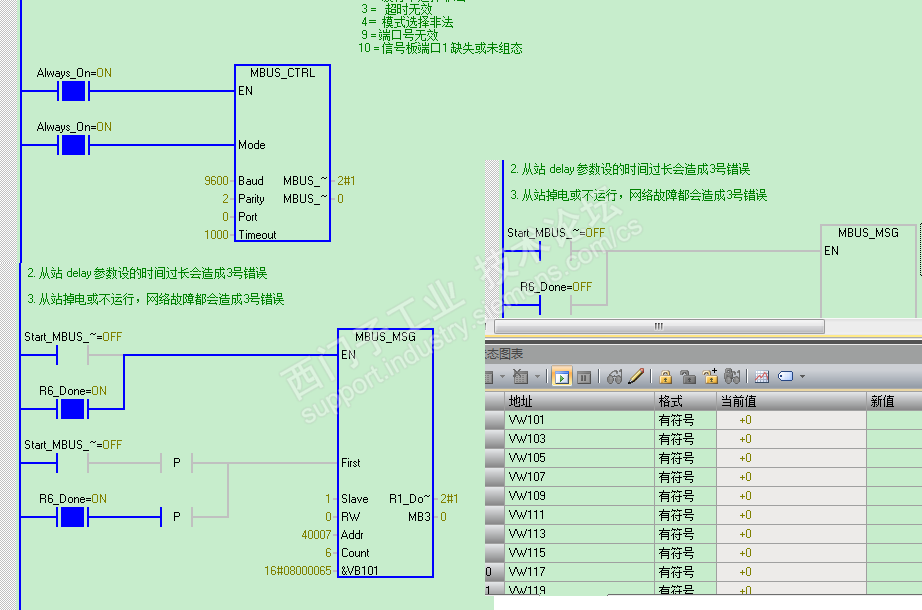Click the current value of row VW105
The height and width of the screenshot is (610, 922).
(791, 458)
